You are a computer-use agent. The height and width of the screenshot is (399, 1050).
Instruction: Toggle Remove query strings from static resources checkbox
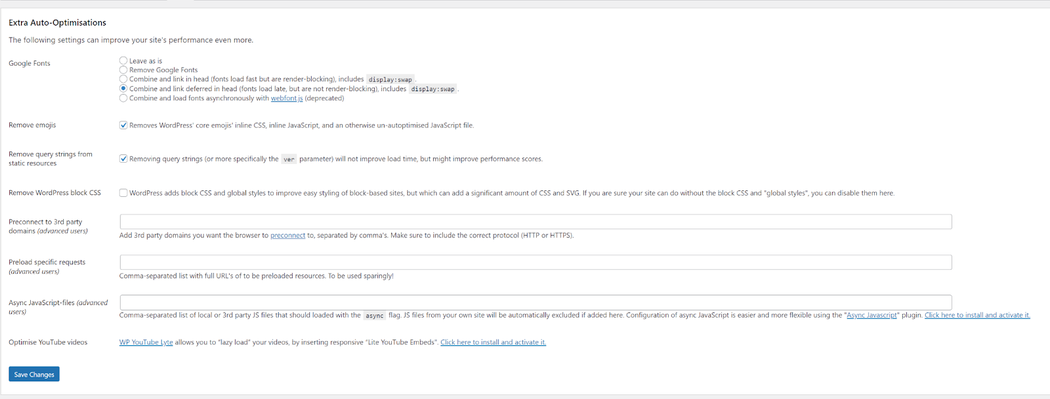123,159
